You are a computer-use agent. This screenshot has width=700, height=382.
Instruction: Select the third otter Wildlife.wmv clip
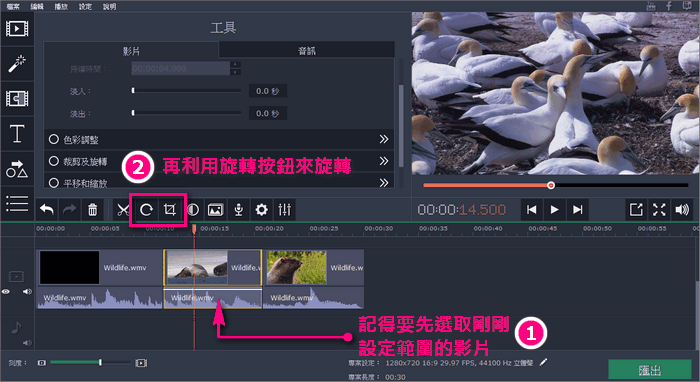tap(314, 267)
